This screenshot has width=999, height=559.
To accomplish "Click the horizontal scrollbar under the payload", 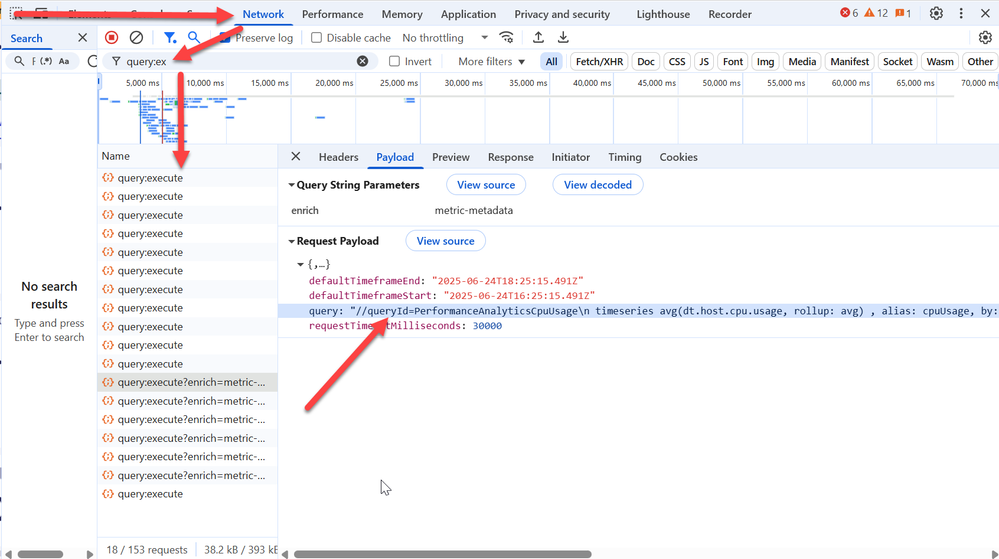I will [440, 554].
